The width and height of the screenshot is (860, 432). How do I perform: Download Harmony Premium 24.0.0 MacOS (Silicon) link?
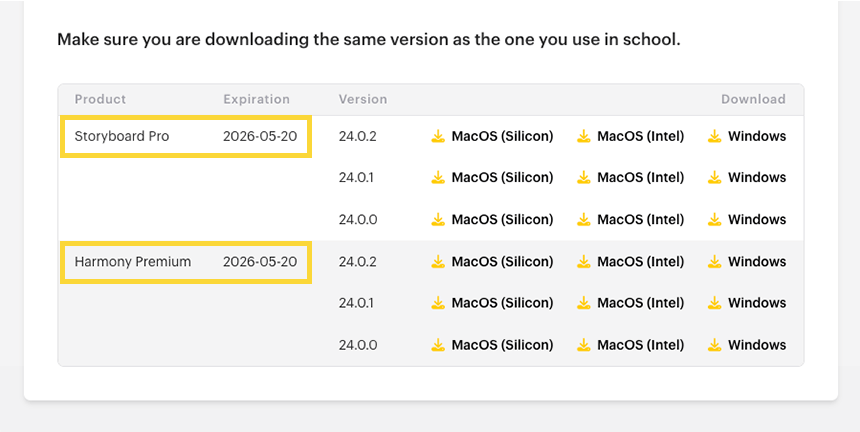coord(502,345)
